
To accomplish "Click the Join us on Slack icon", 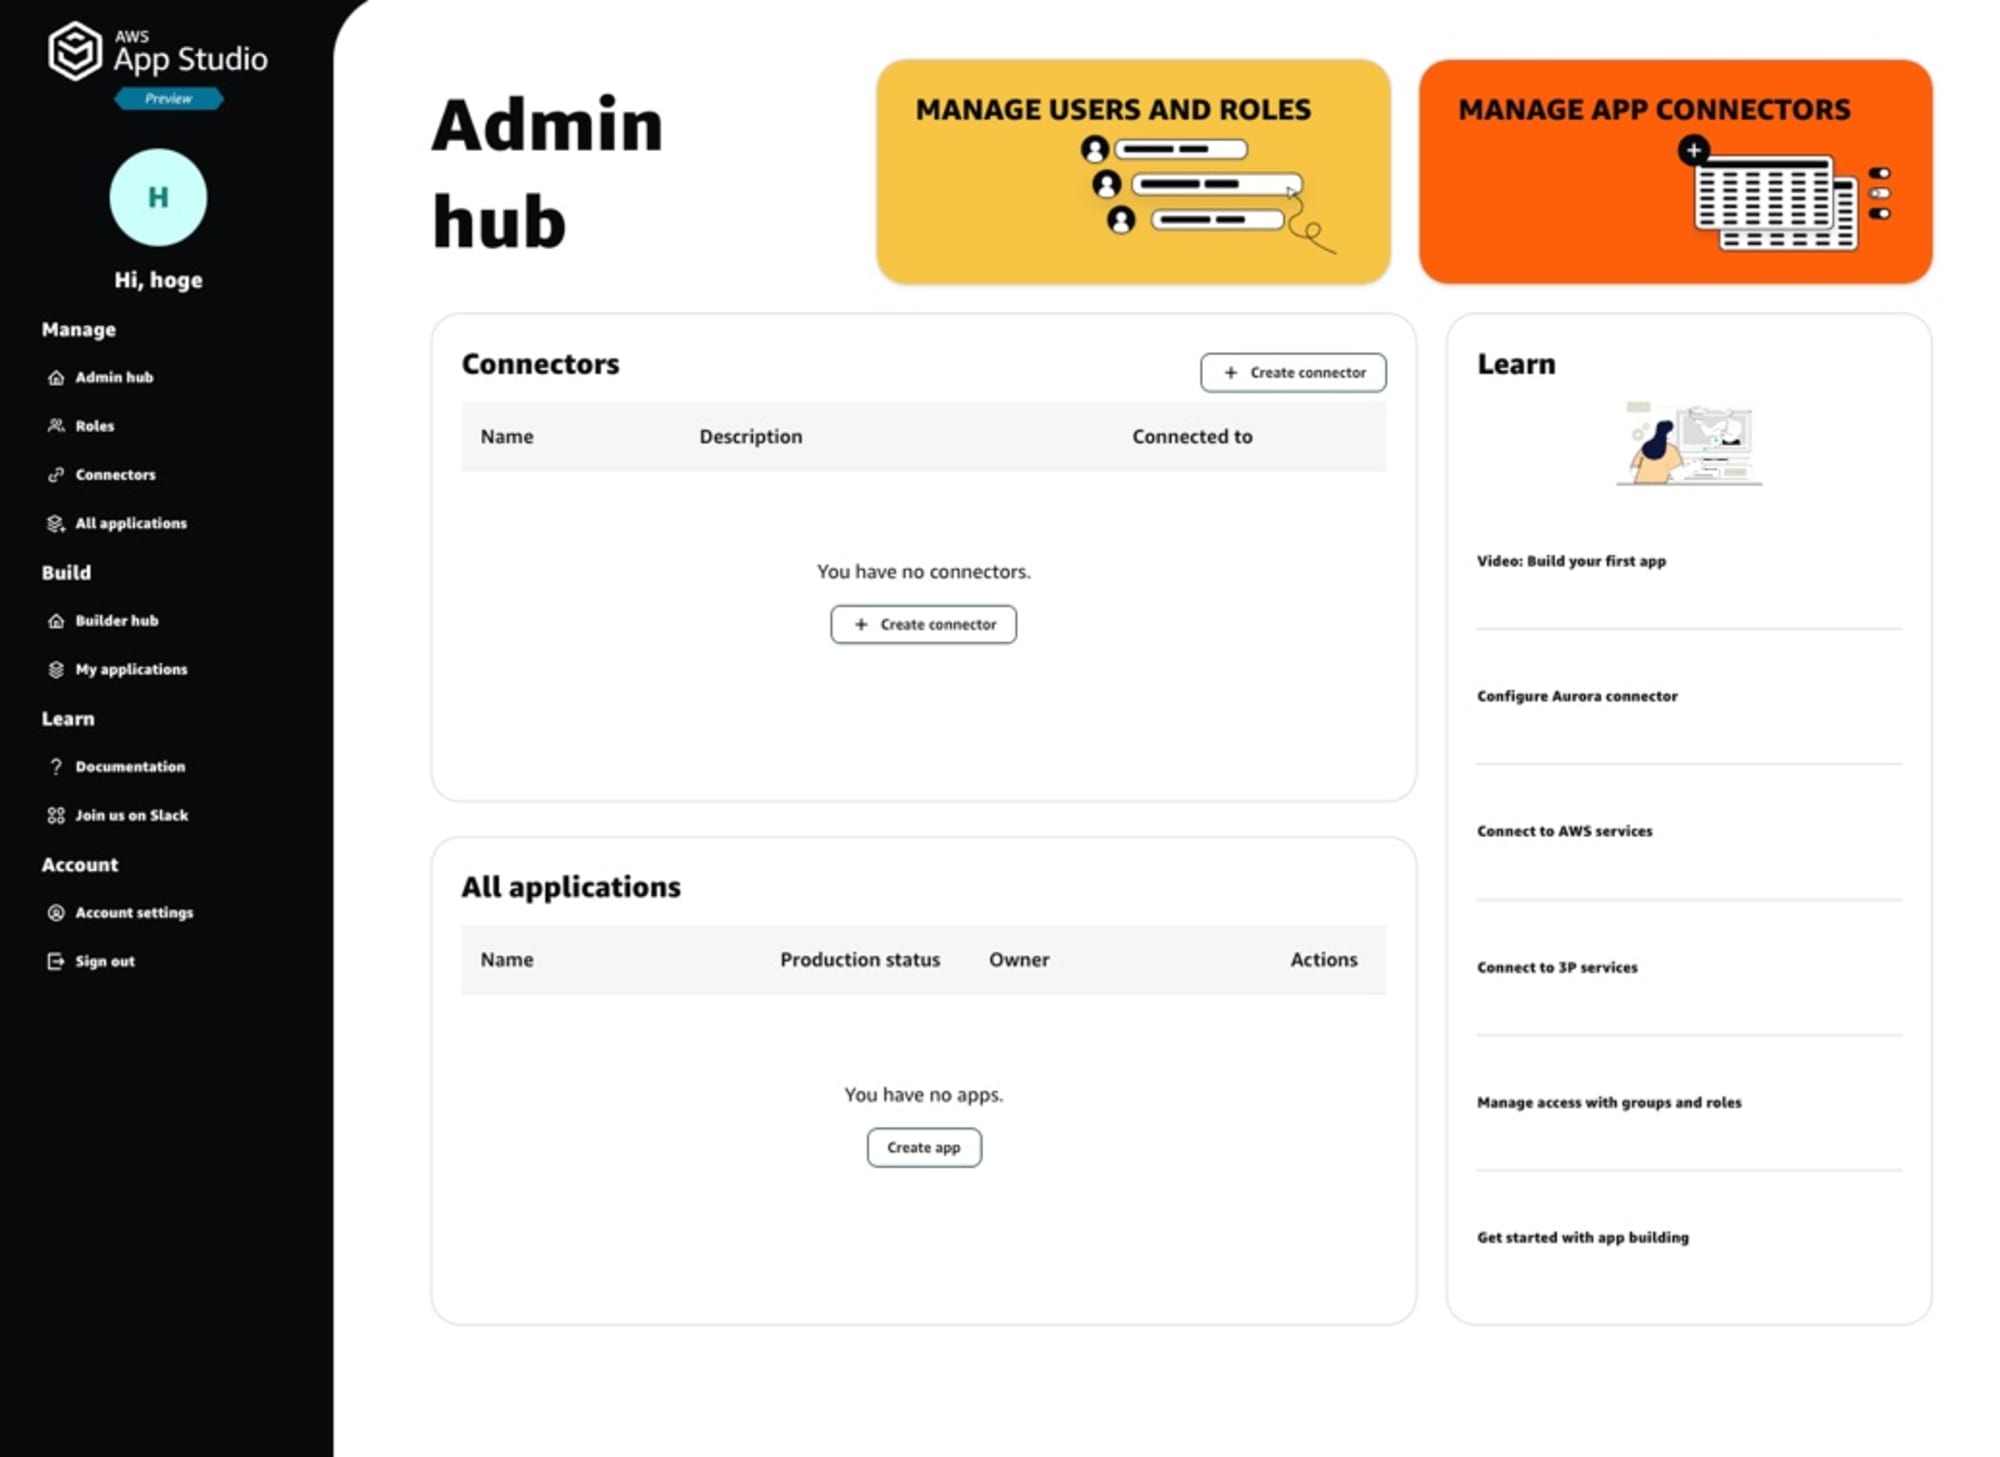I will [x=56, y=815].
